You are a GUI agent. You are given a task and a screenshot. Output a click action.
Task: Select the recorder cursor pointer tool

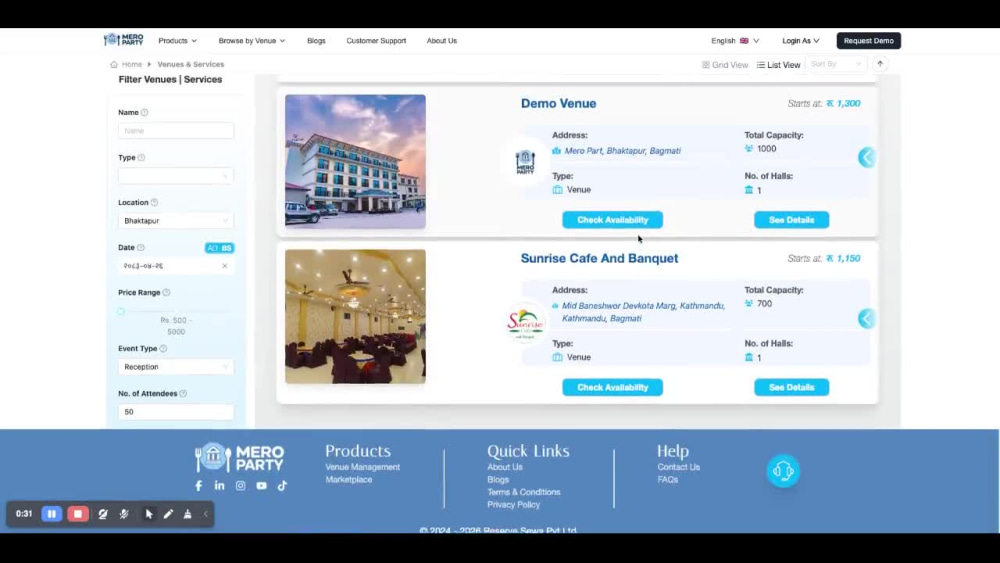[149, 514]
